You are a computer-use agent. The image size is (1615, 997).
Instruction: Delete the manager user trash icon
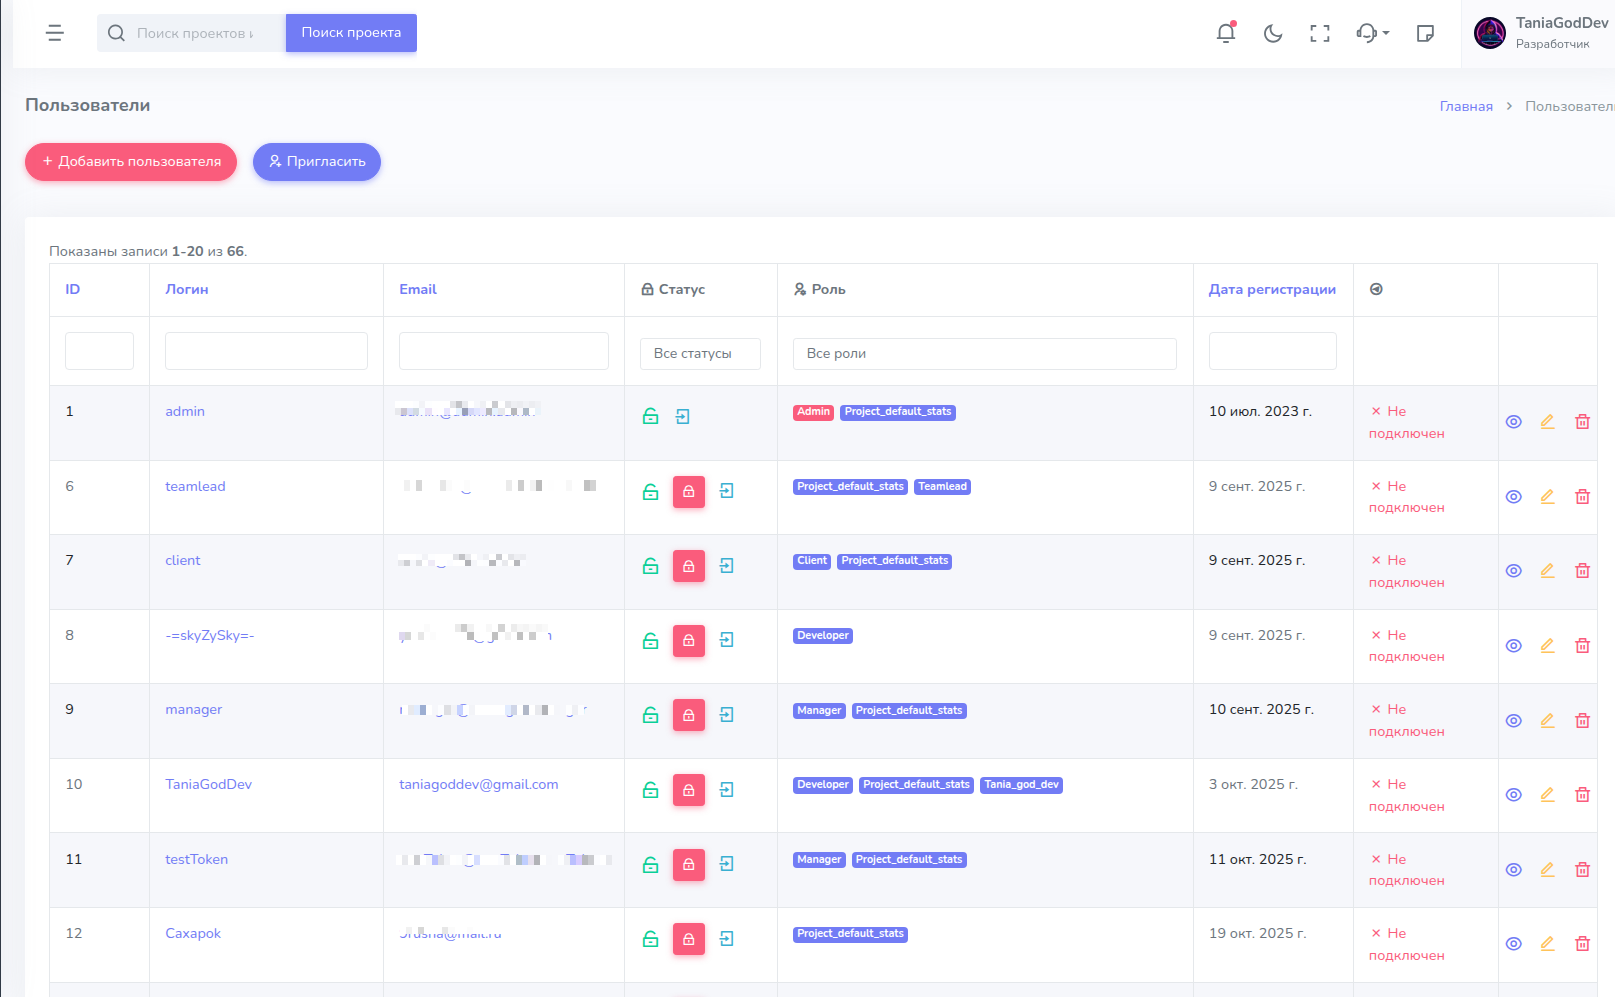click(1582, 721)
